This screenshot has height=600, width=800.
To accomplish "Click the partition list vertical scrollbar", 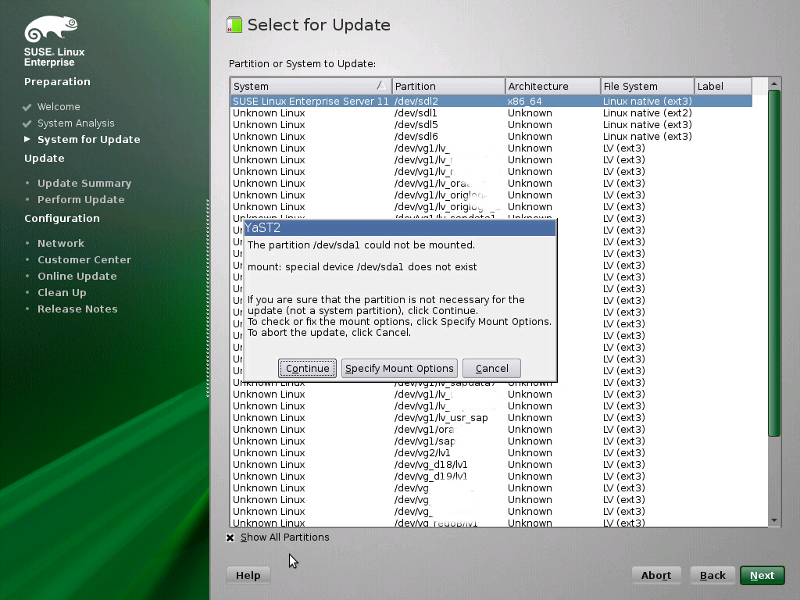I will [774, 300].
